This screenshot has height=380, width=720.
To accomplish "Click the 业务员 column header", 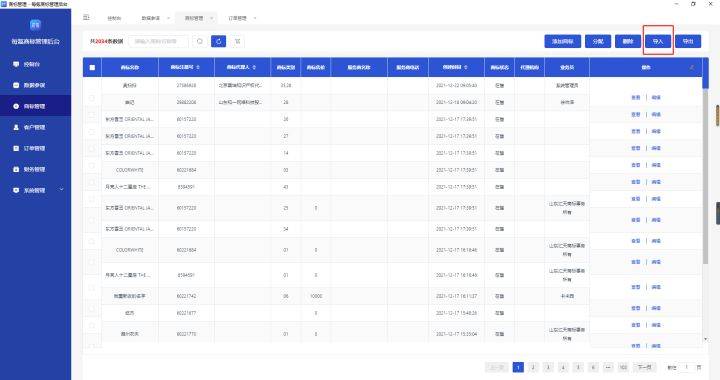I will pos(567,67).
